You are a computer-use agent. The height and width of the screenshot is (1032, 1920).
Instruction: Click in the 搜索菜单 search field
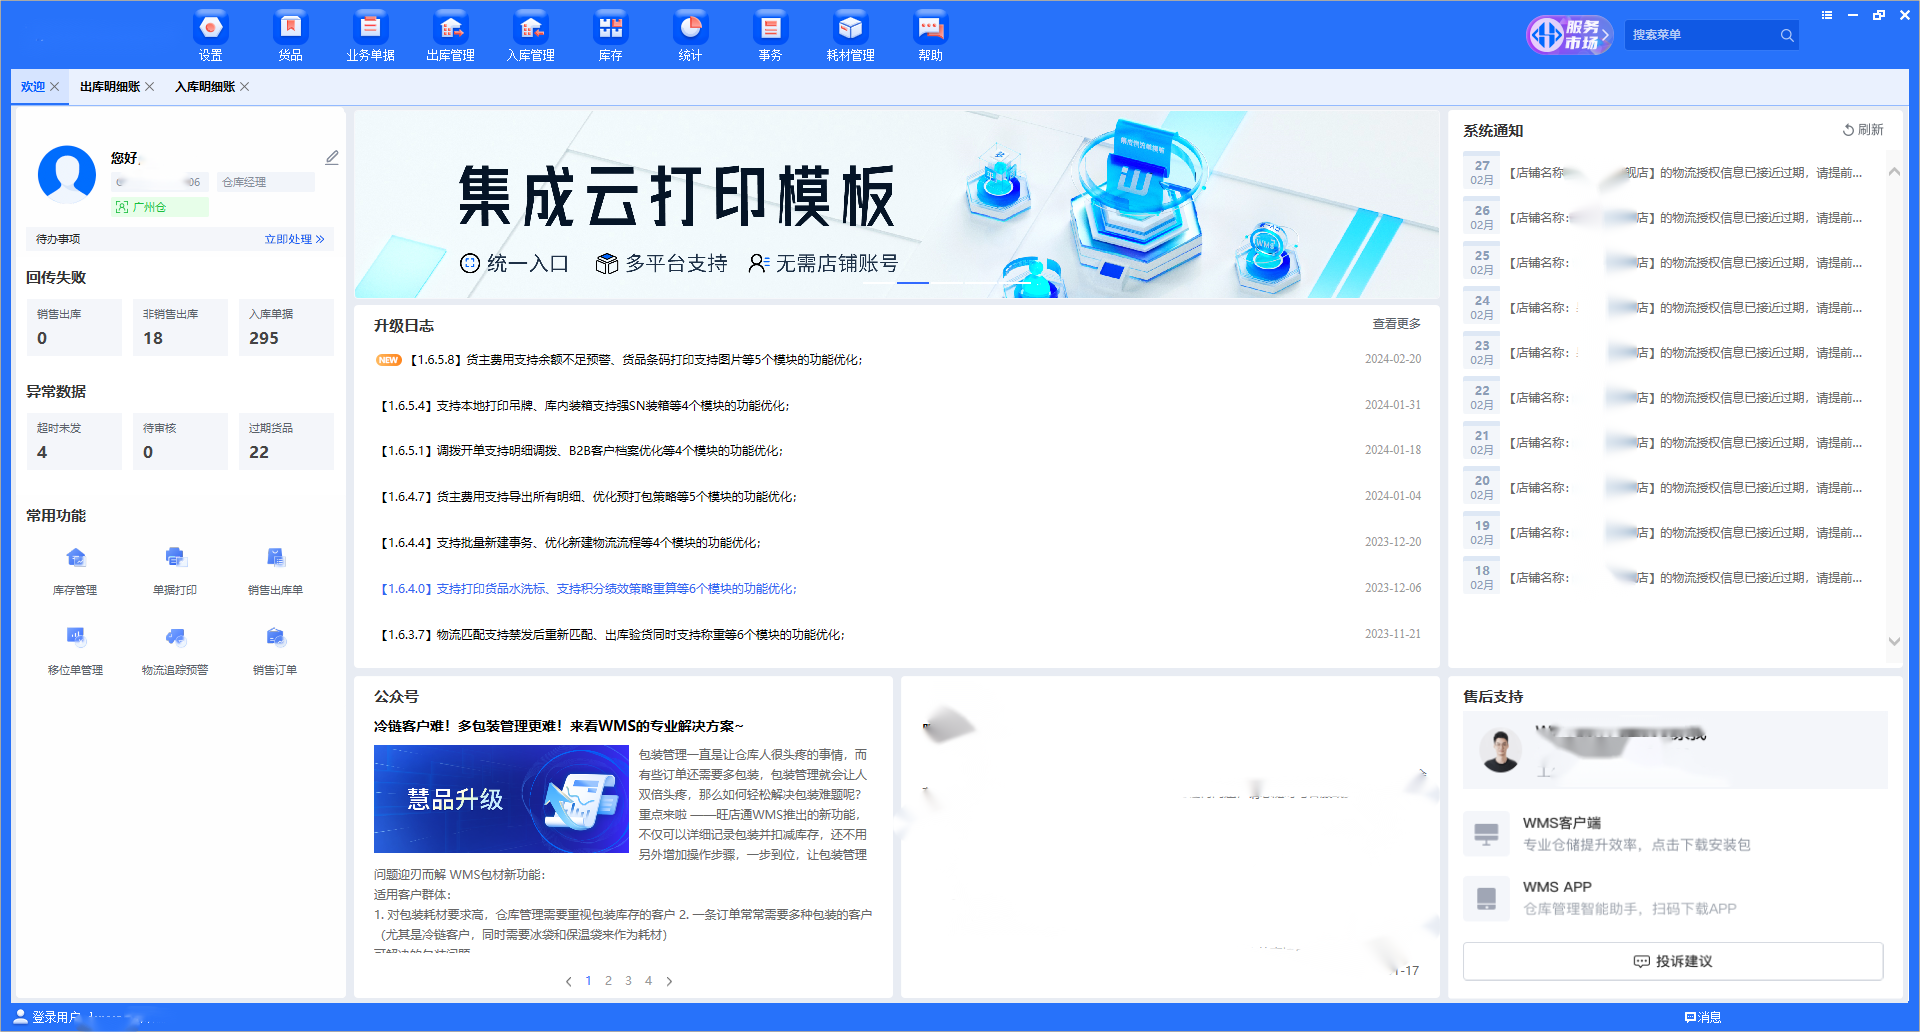pyautogui.click(x=1702, y=35)
